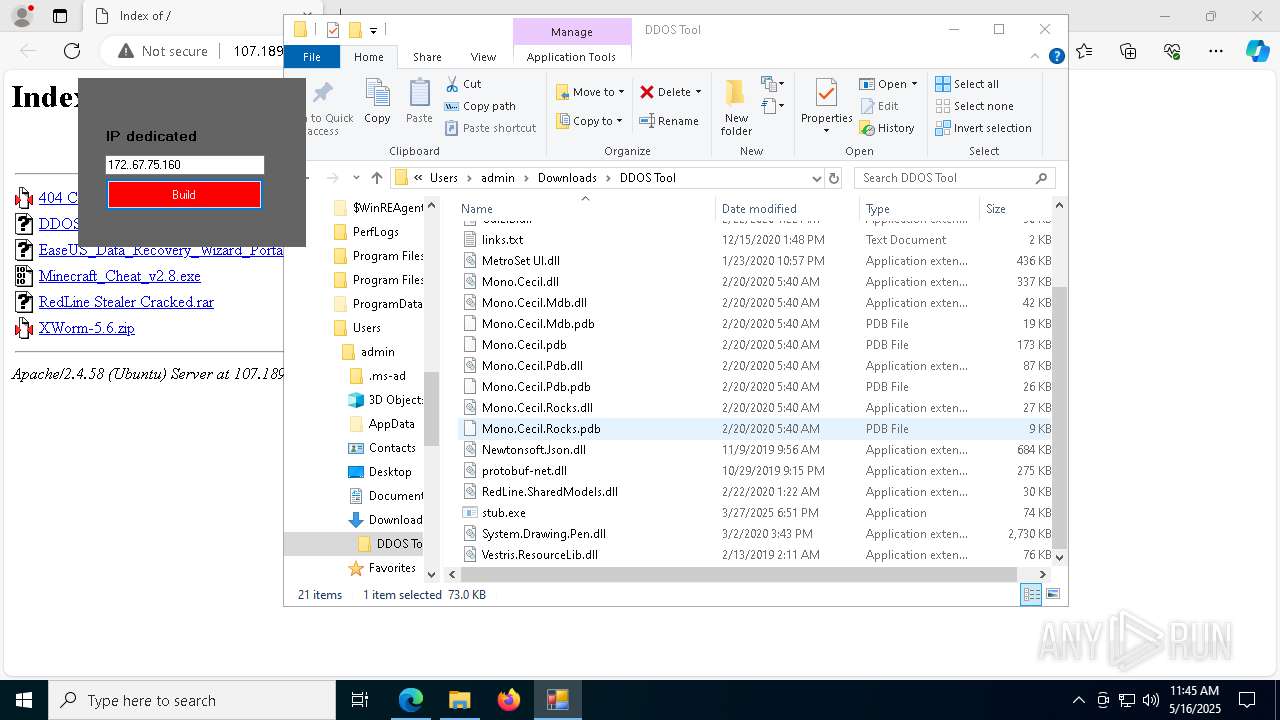
Task: Select Contacts in navigation tree
Action: click(x=391, y=448)
